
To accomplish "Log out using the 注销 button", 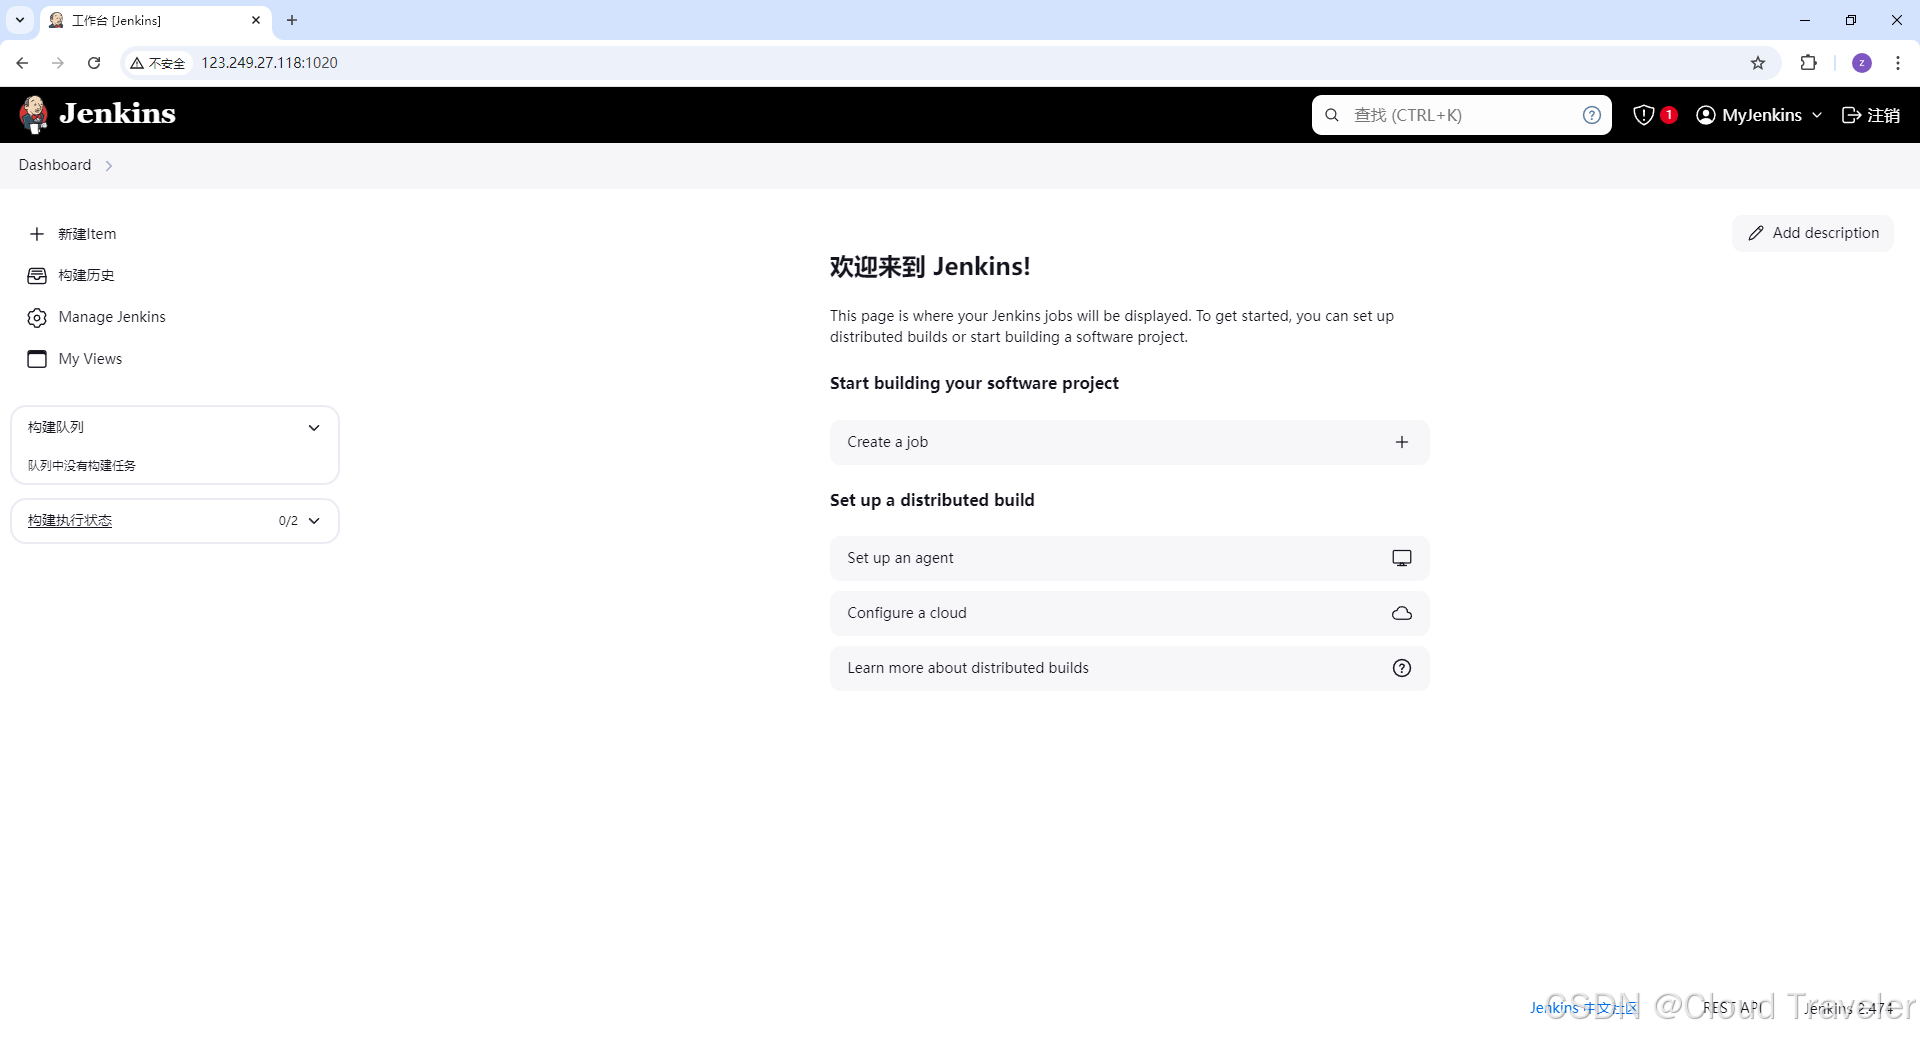I will coord(1871,115).
